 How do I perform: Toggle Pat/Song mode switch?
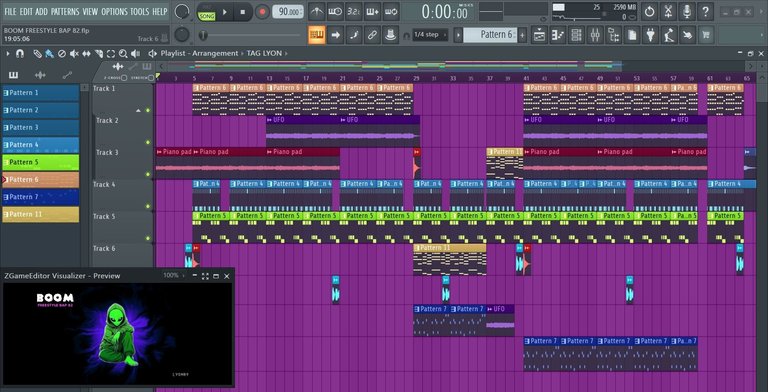click(206, 12)
